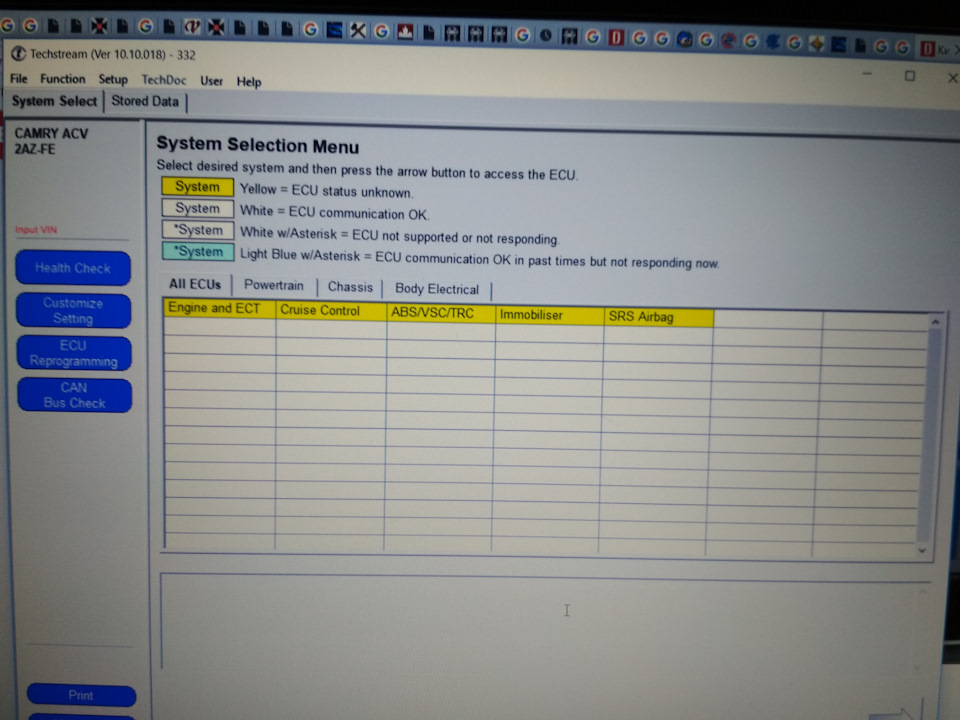Open the Function menu

(62, 79)
